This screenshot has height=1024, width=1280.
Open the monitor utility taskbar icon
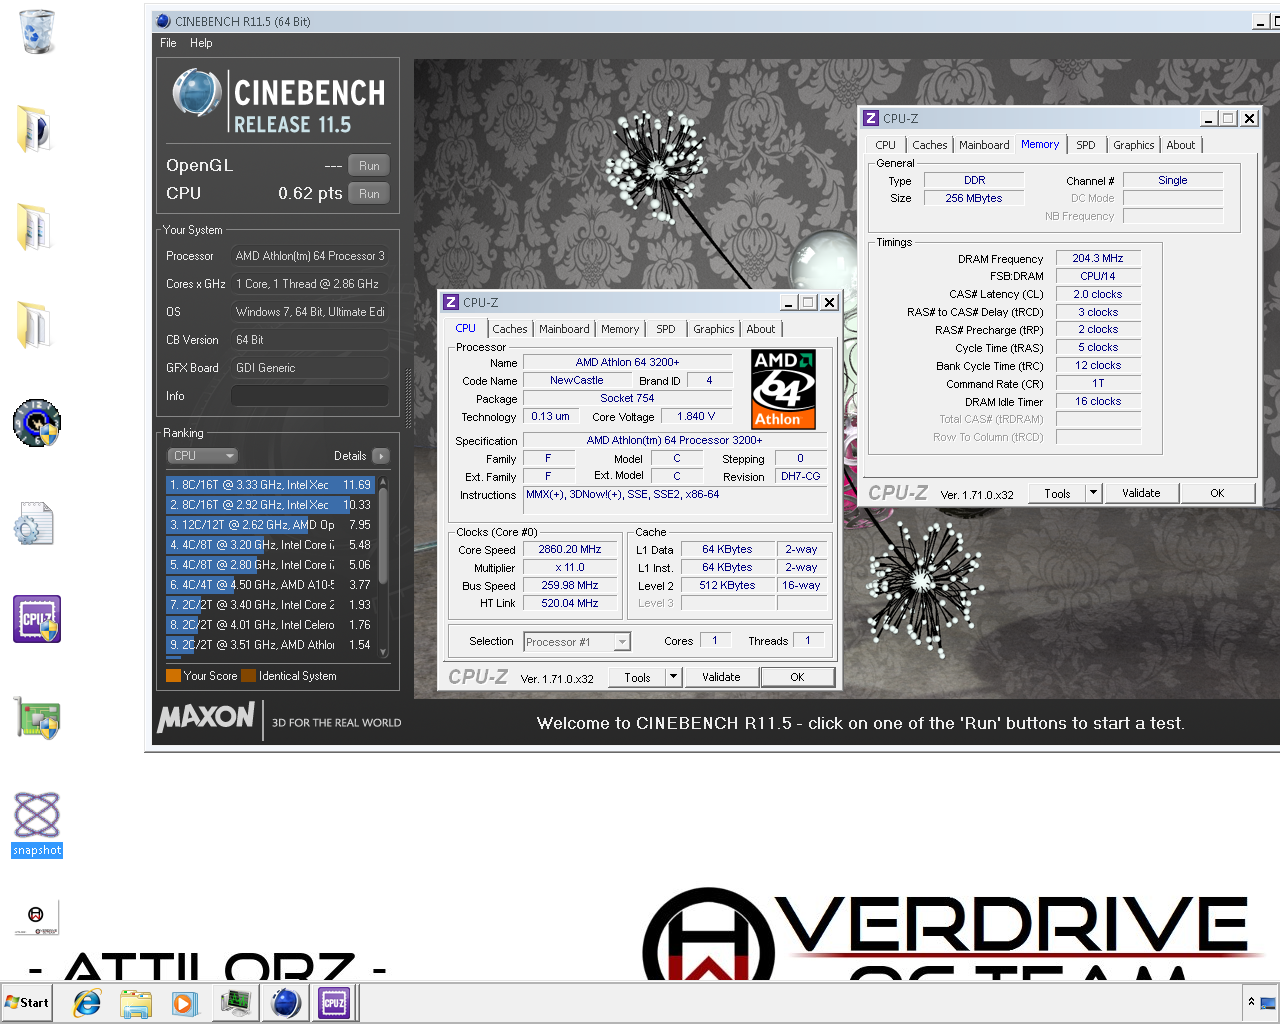pyautogui.click(x=235, y=1003)
